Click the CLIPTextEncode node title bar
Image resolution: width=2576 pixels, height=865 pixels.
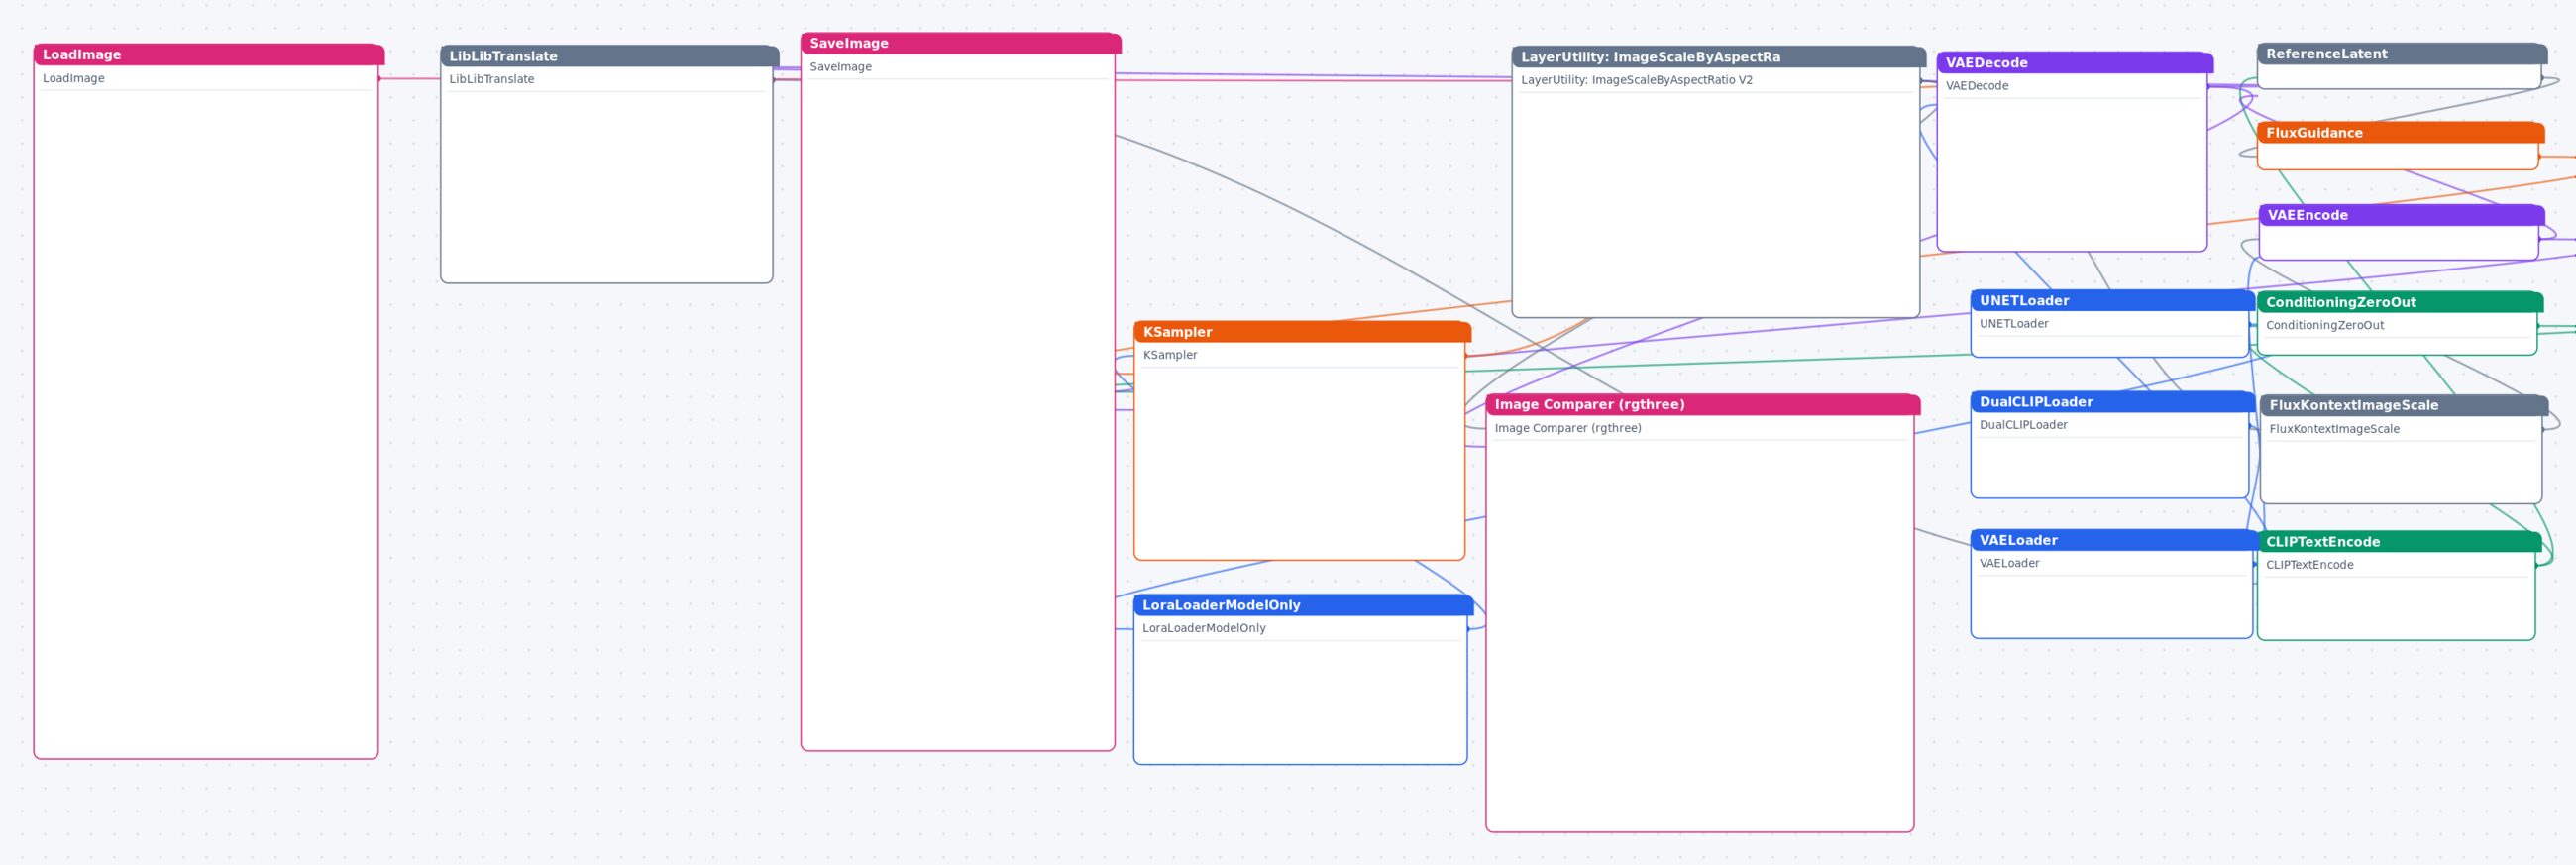[x=2399, y=542]
